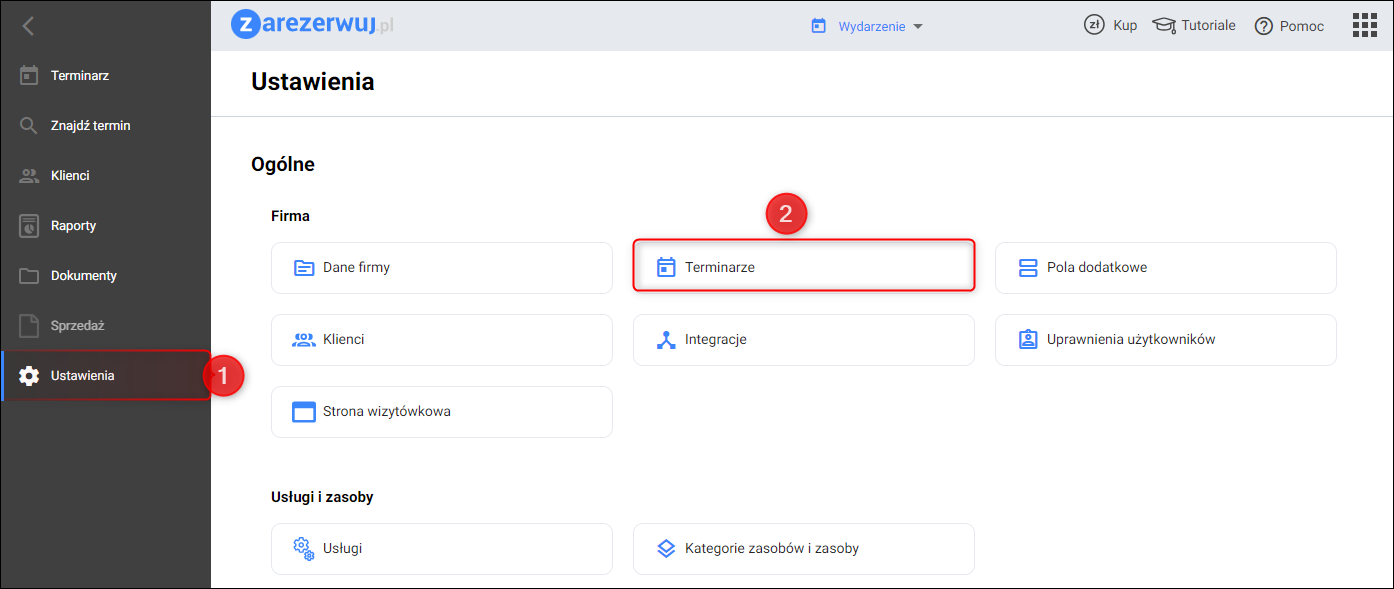Viewport: 1394px width, 589px height.
Task: Click the apps grid icon
Action: 1365,25
